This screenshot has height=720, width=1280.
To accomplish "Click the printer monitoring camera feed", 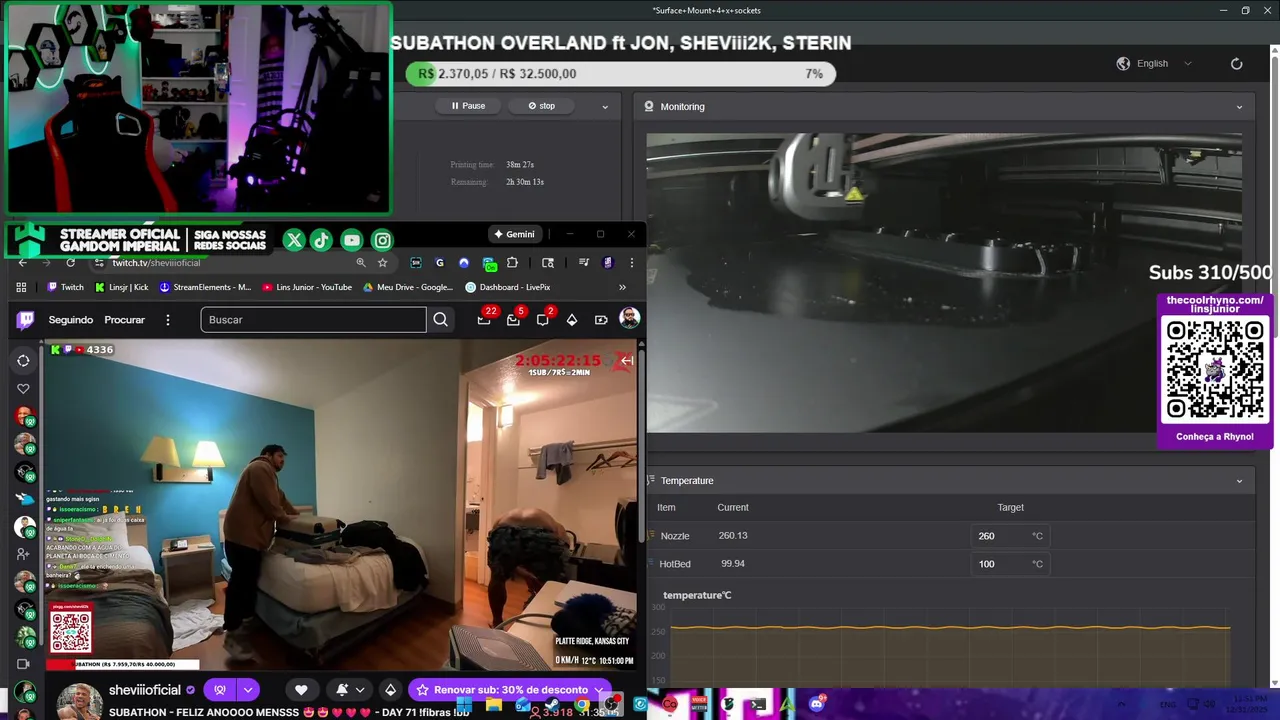I will [944, 283].
